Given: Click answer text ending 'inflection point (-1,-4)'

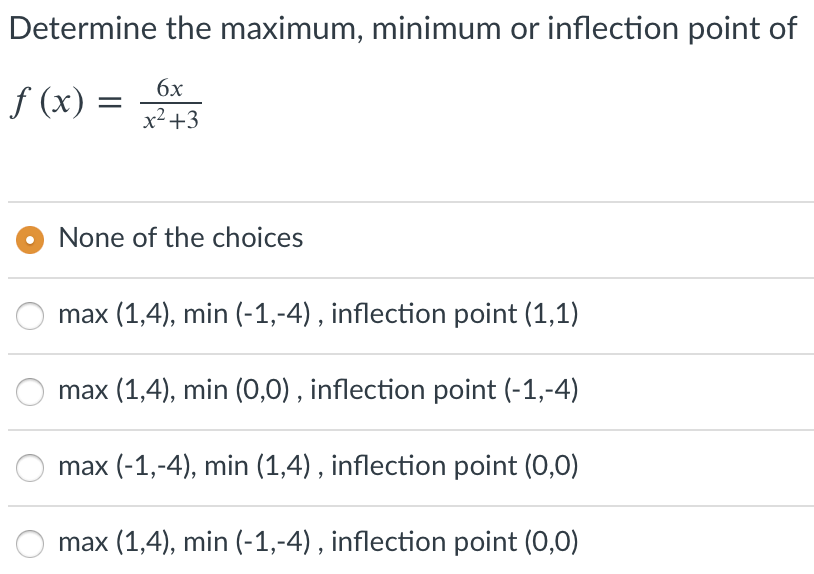Looking at the screenshot, I should pos(318,390).
